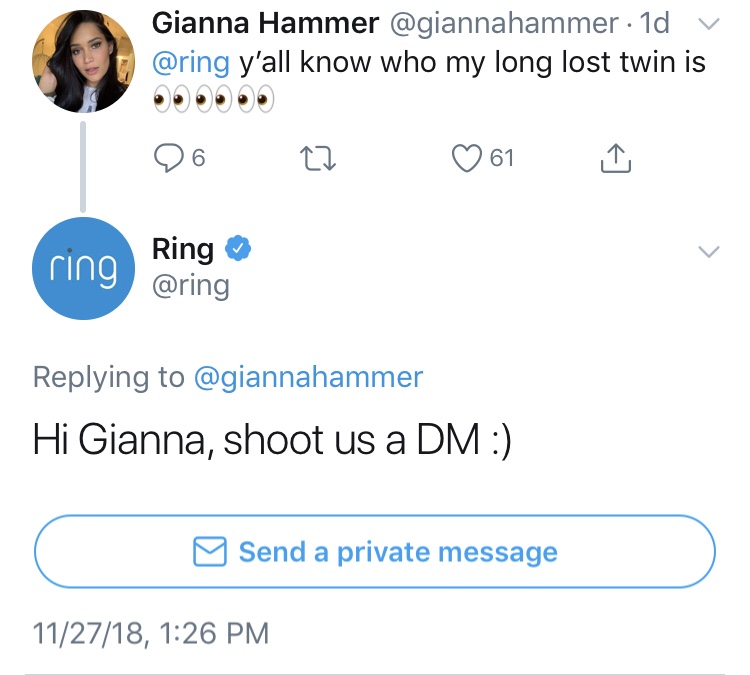750x675 pixels.
Task: Tap the Hi Gianna reply text
Action: pos(272,440)
